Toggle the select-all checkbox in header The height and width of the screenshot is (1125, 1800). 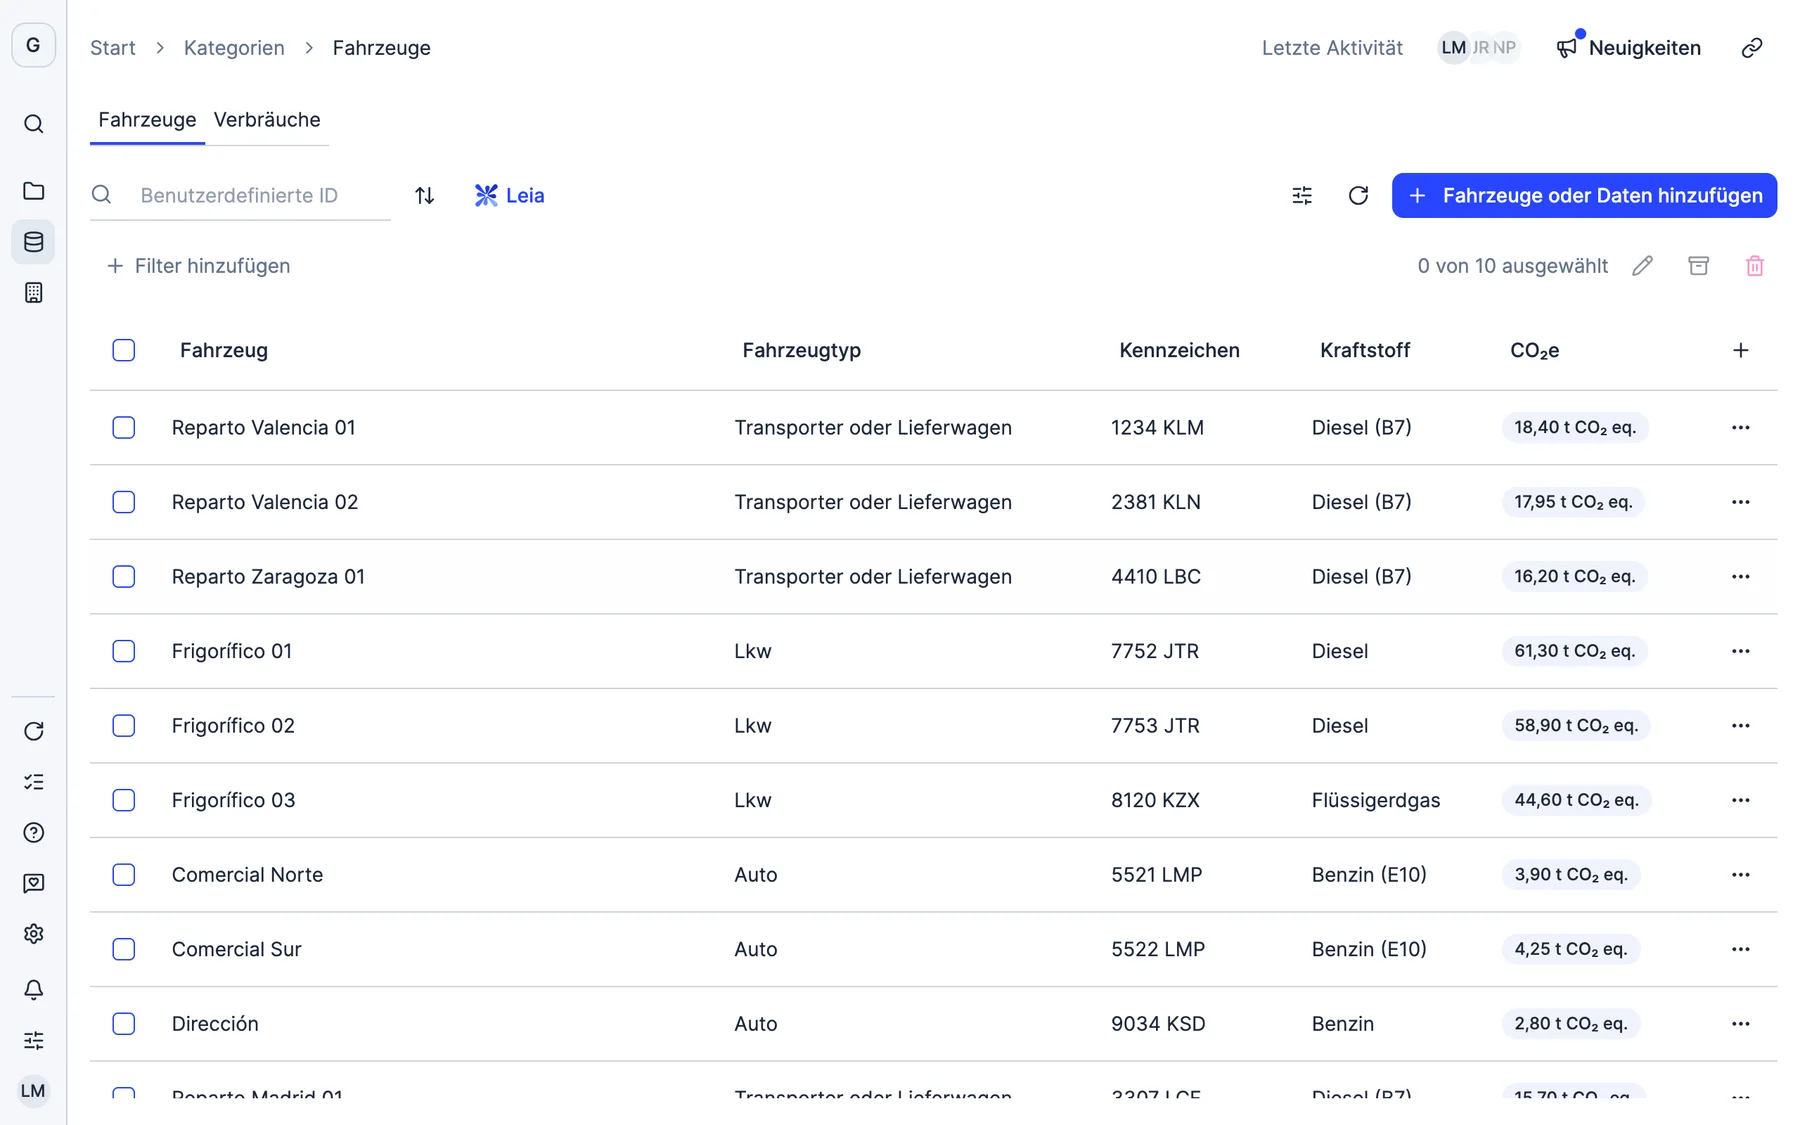tap(124, 350)
